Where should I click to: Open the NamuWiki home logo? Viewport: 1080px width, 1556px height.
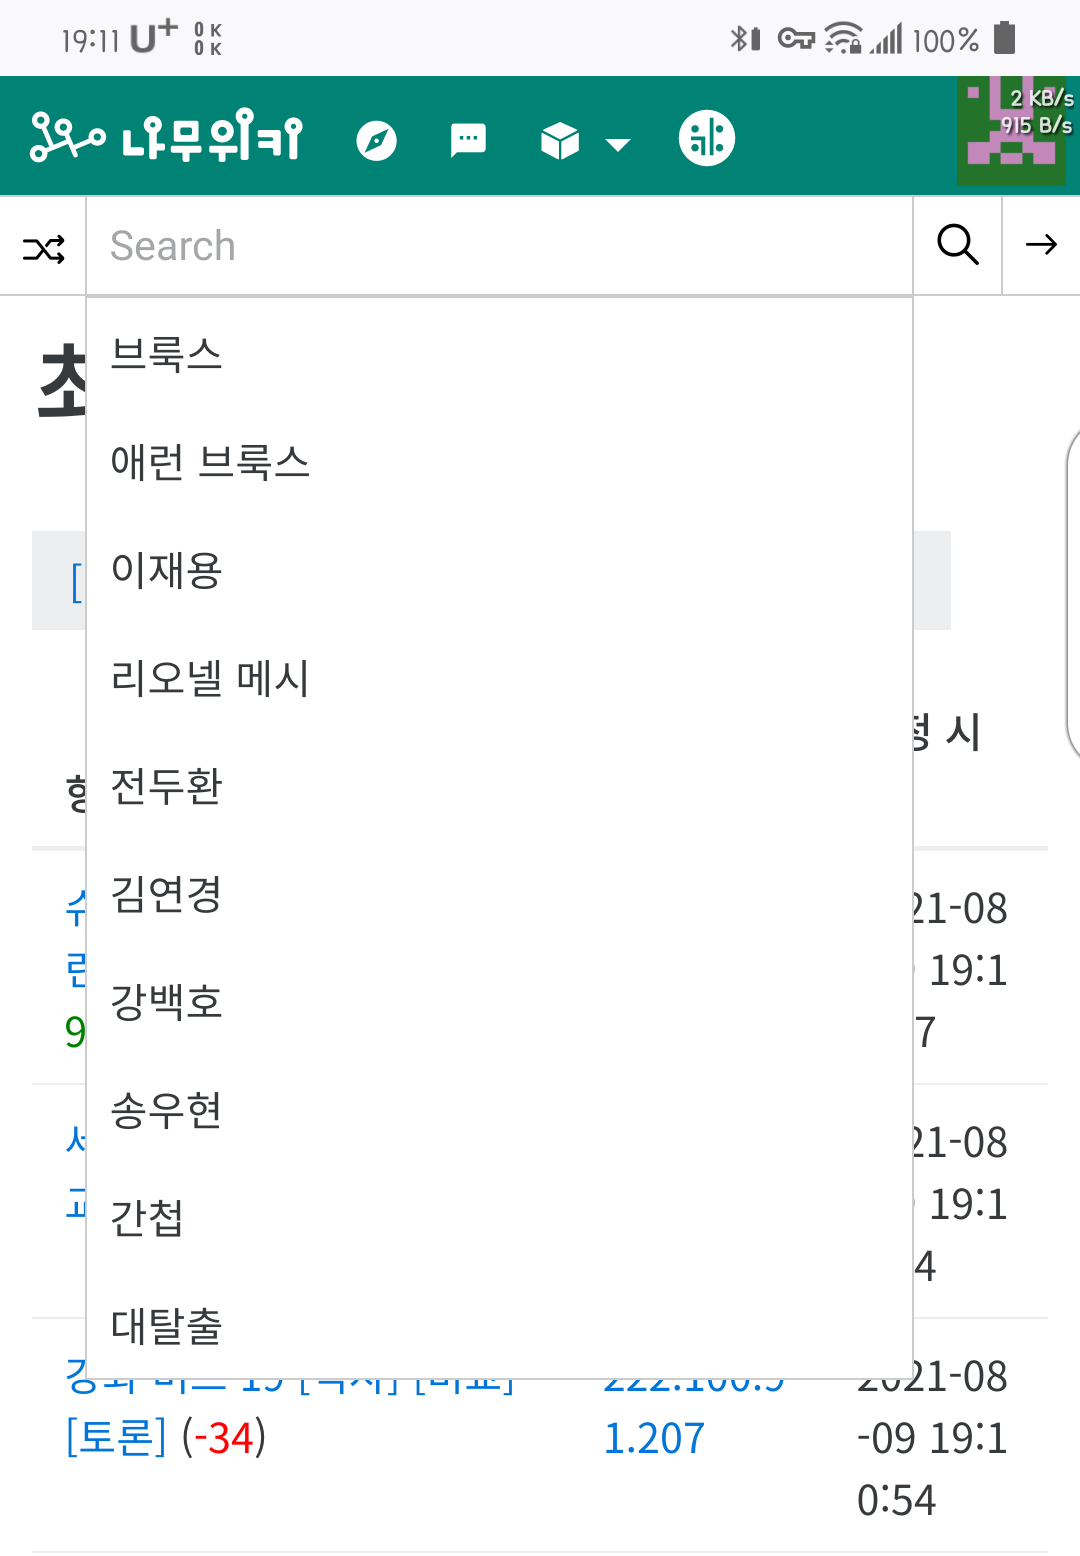pyautogui.click(x=166, y=138)
